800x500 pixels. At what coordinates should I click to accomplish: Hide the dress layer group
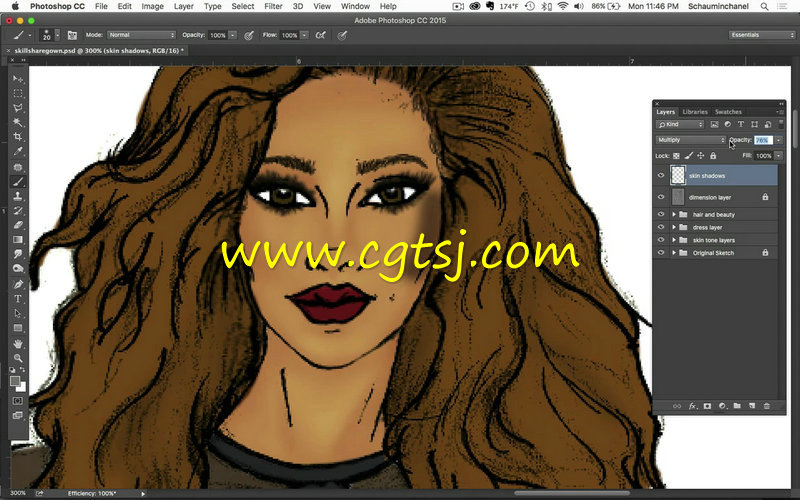(x=661, y=227)
